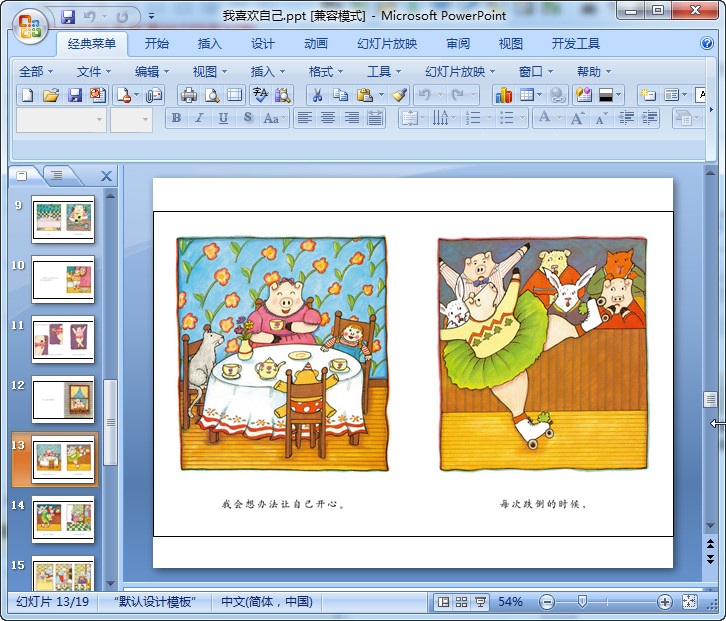Click the zoom slider handle
Image resolution: width=726 pixels, height=621 pixels.
click(582, 602)
